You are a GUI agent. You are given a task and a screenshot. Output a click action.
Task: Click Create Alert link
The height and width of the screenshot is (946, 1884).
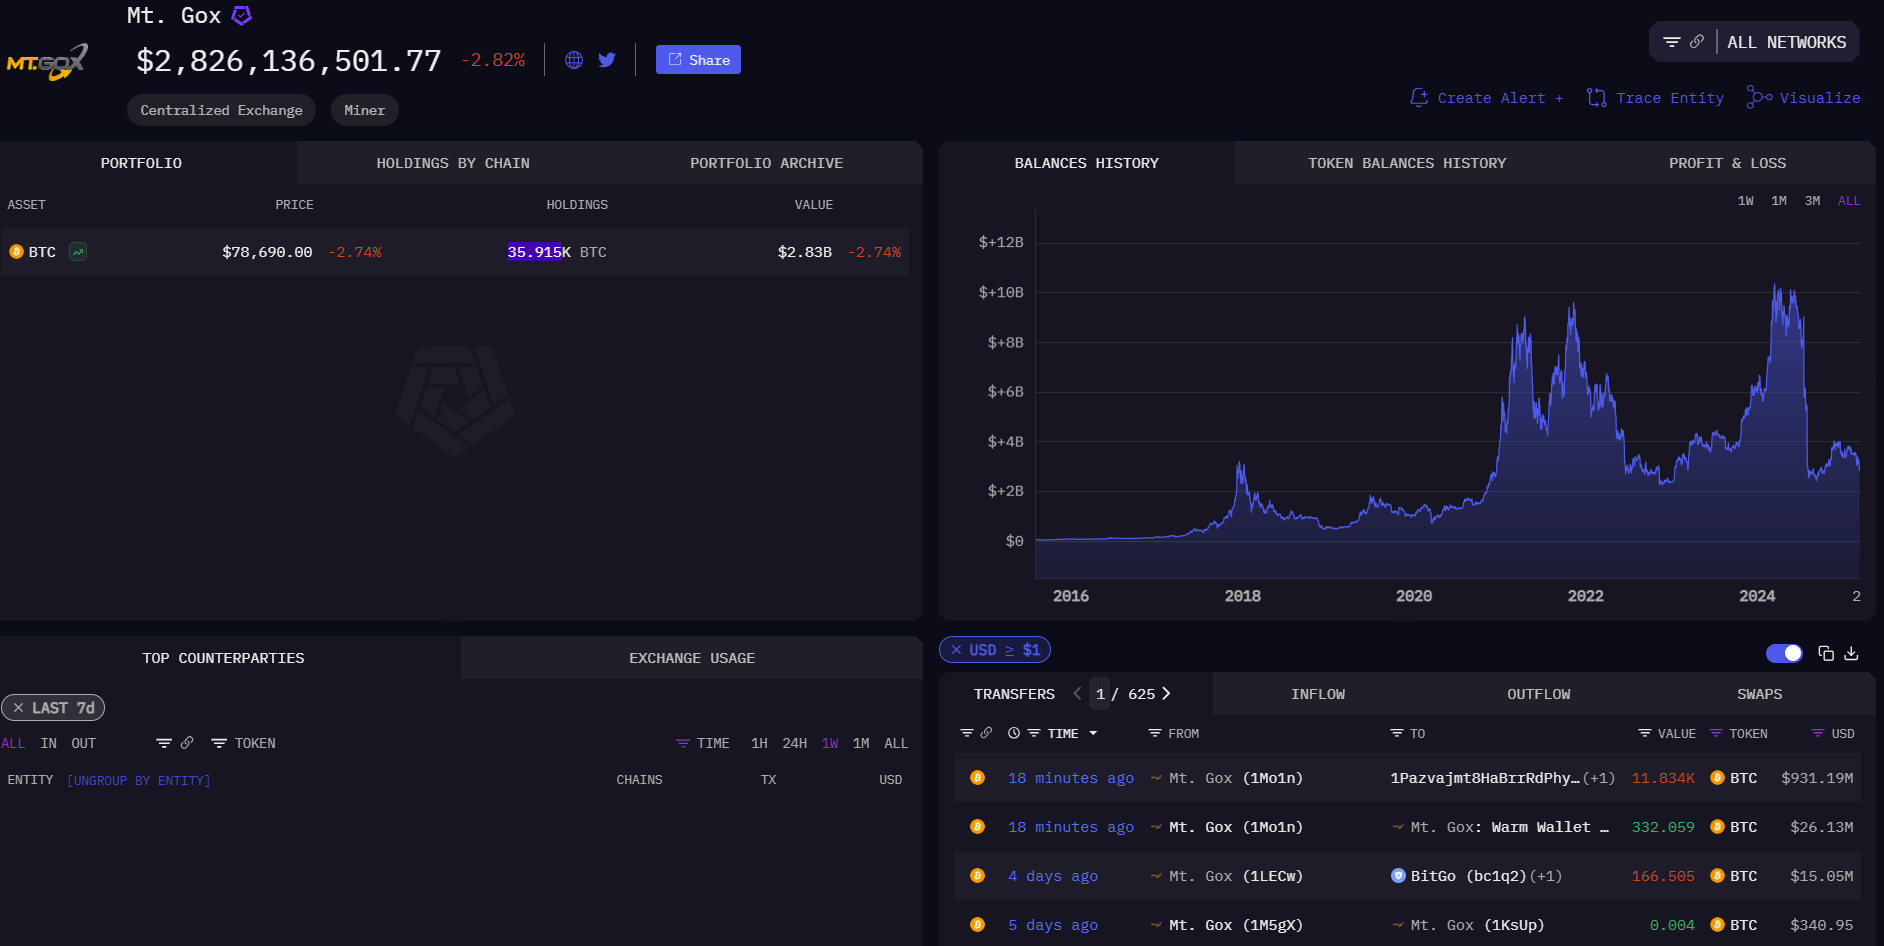[1487, 98]
